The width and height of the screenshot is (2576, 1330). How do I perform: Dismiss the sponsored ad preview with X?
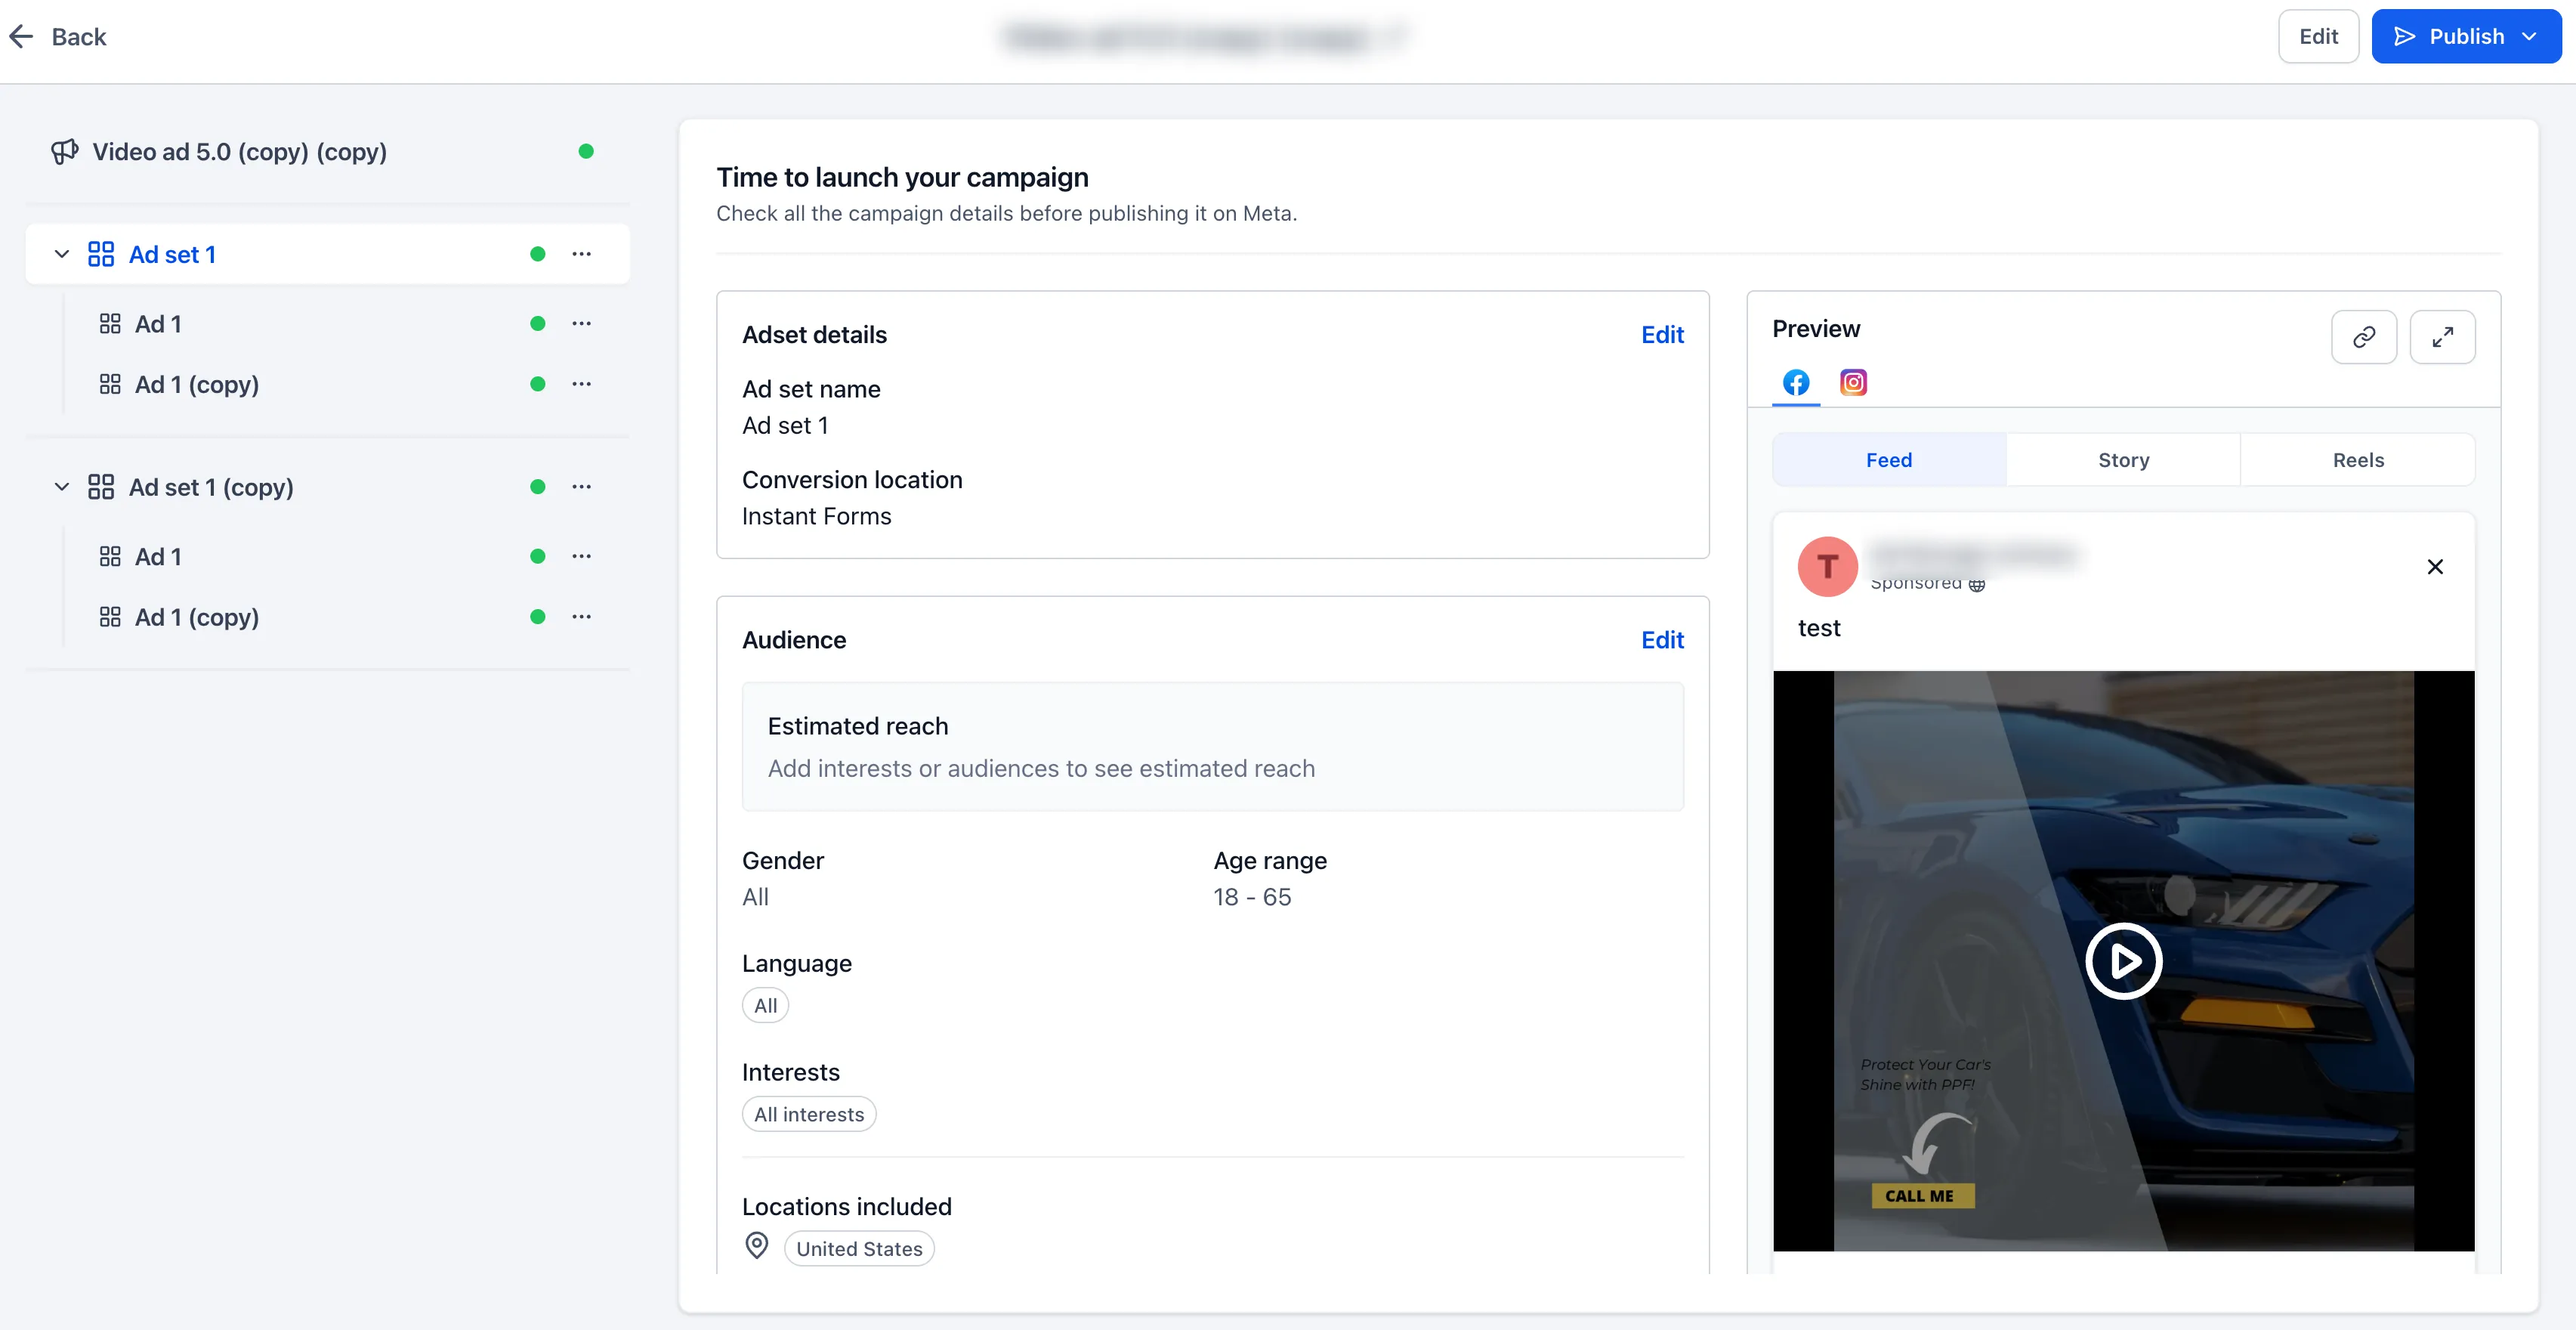[x=2435, y=567]
